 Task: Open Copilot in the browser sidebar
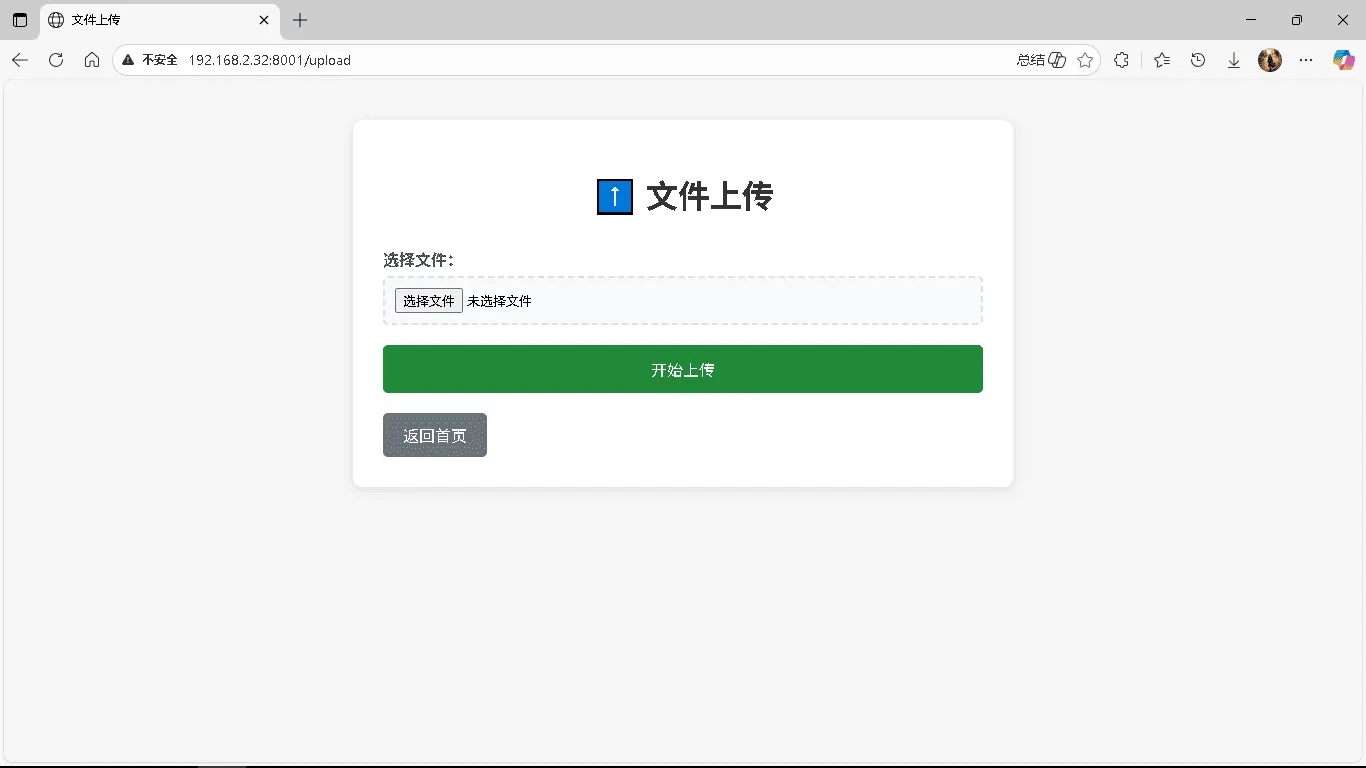click(1344, 60)
